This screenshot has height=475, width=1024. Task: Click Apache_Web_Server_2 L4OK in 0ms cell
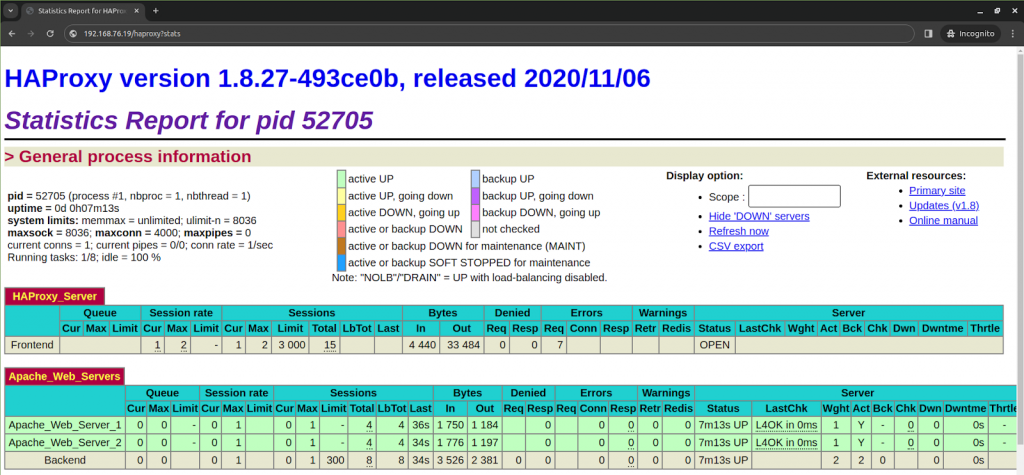(x=786, y=442)
